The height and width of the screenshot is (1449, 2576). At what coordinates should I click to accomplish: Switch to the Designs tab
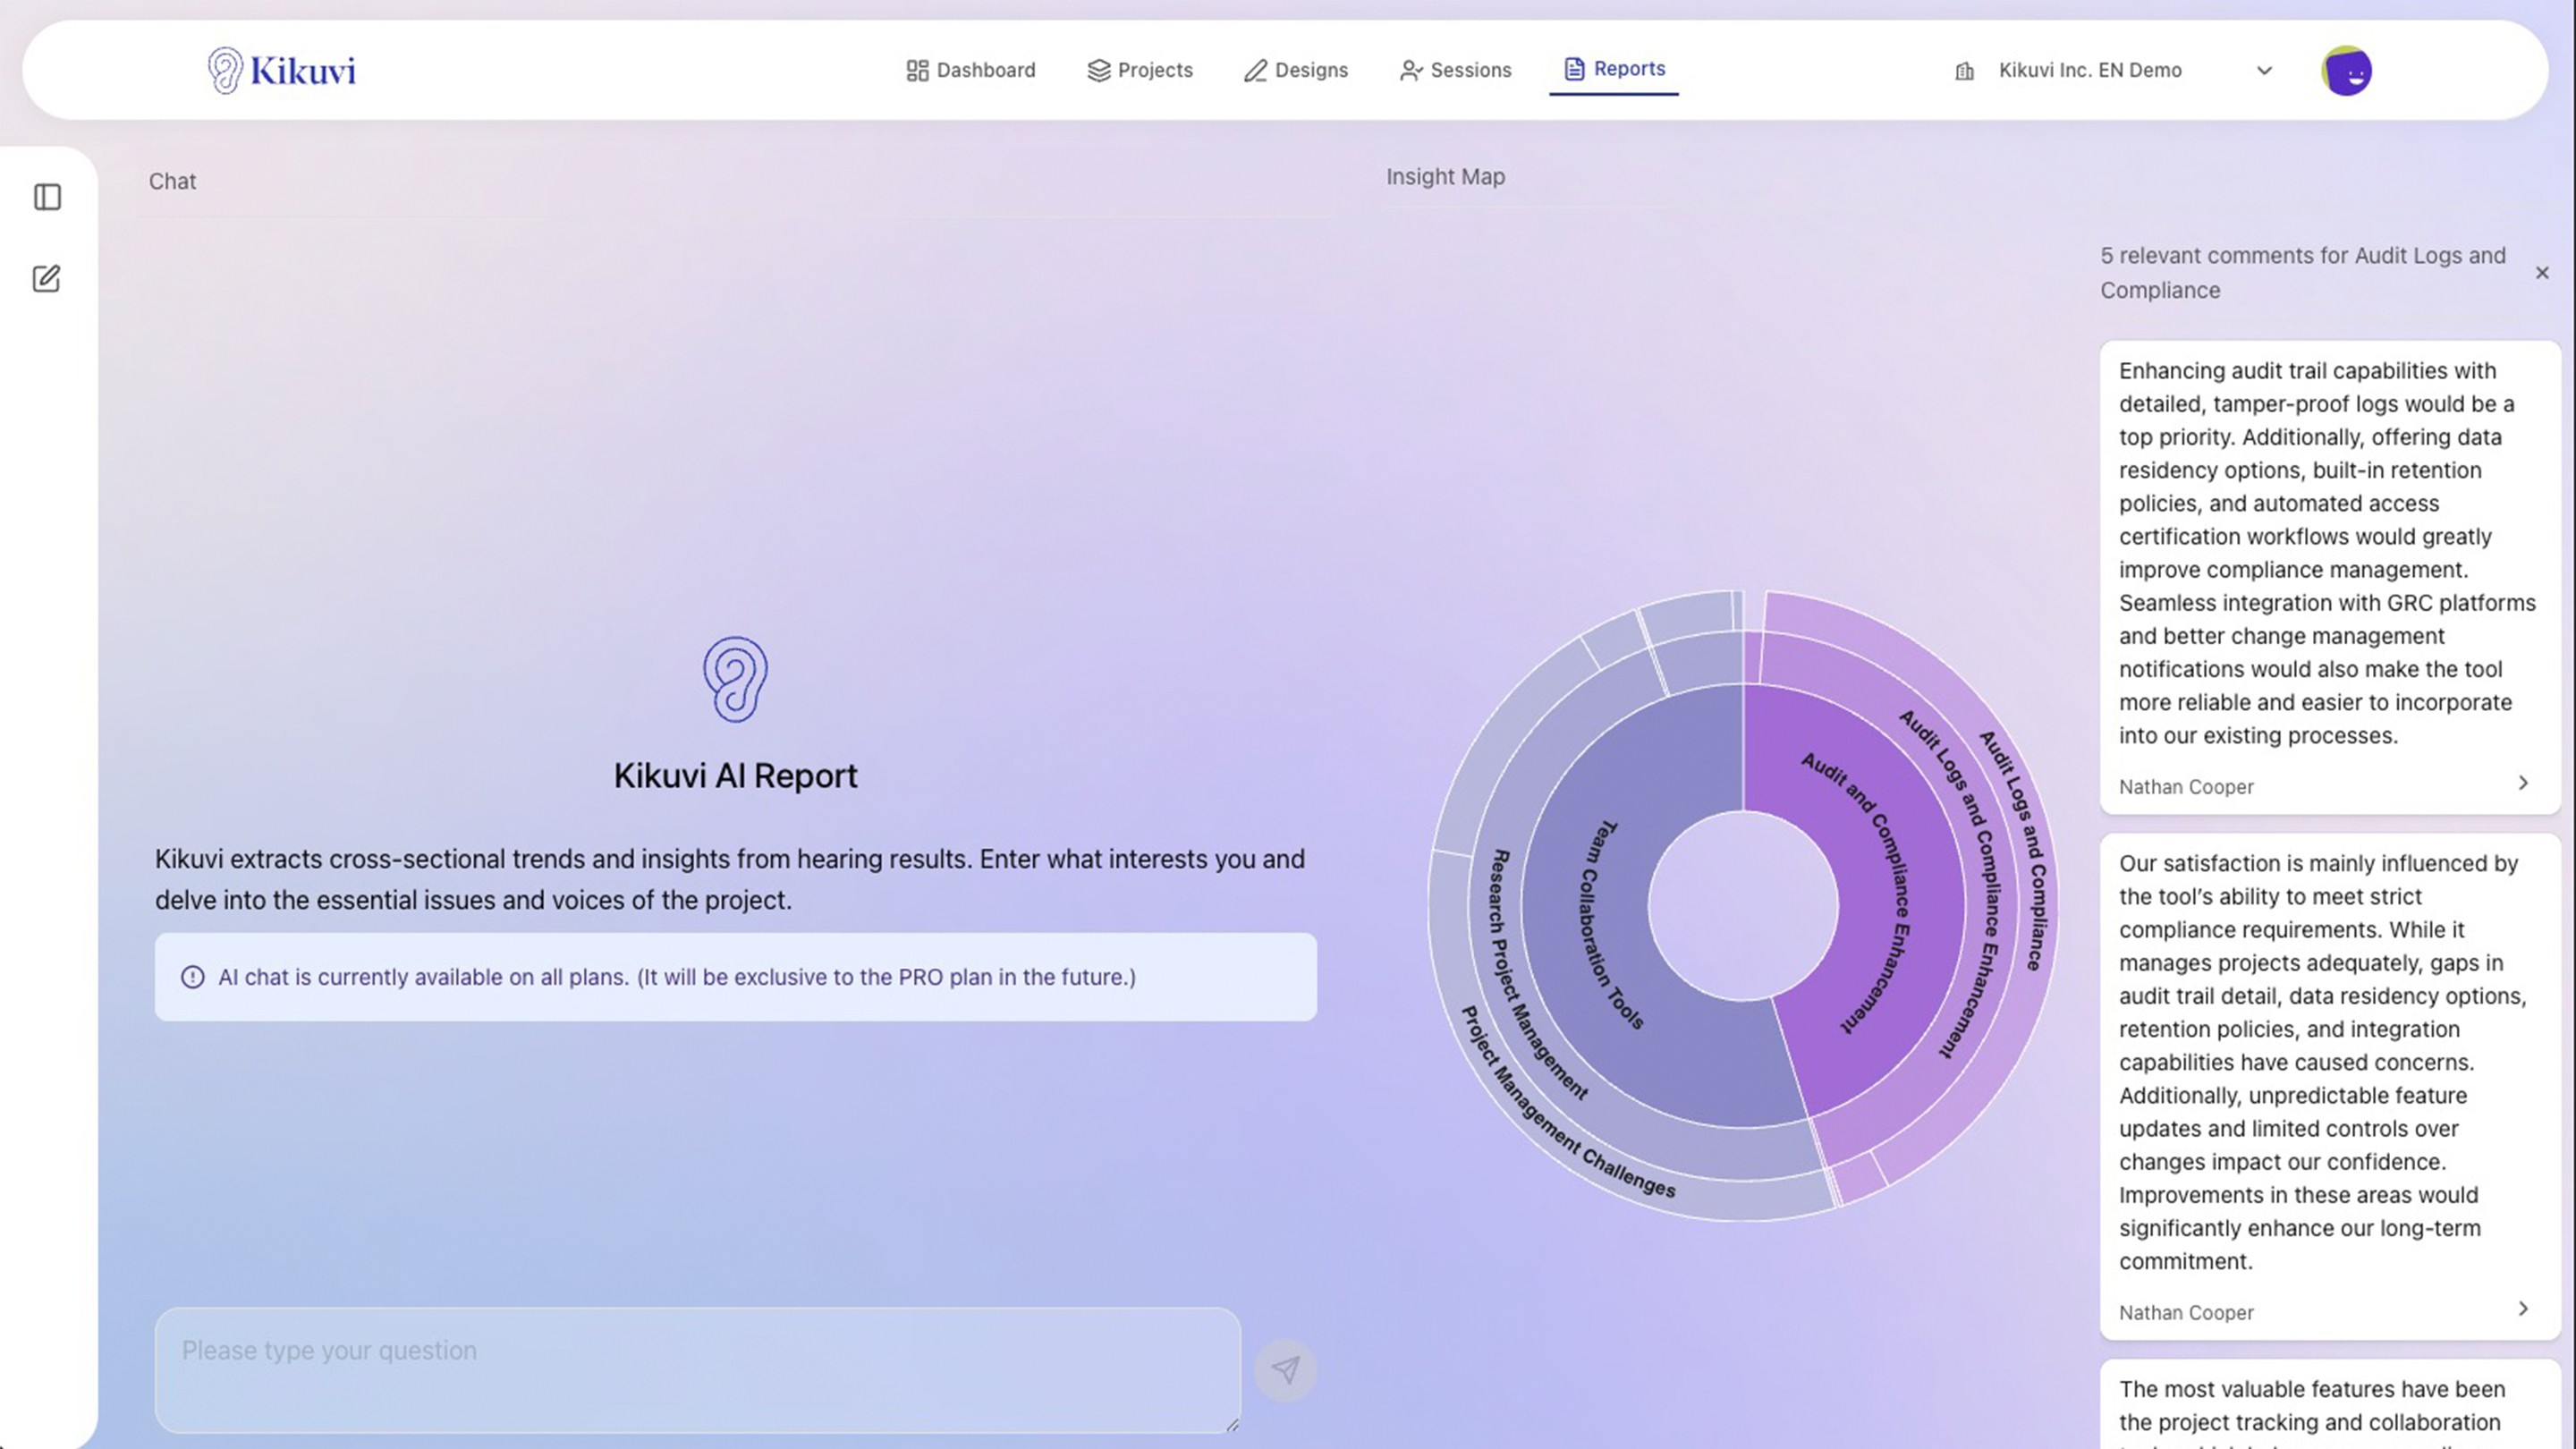point(1296,70)
